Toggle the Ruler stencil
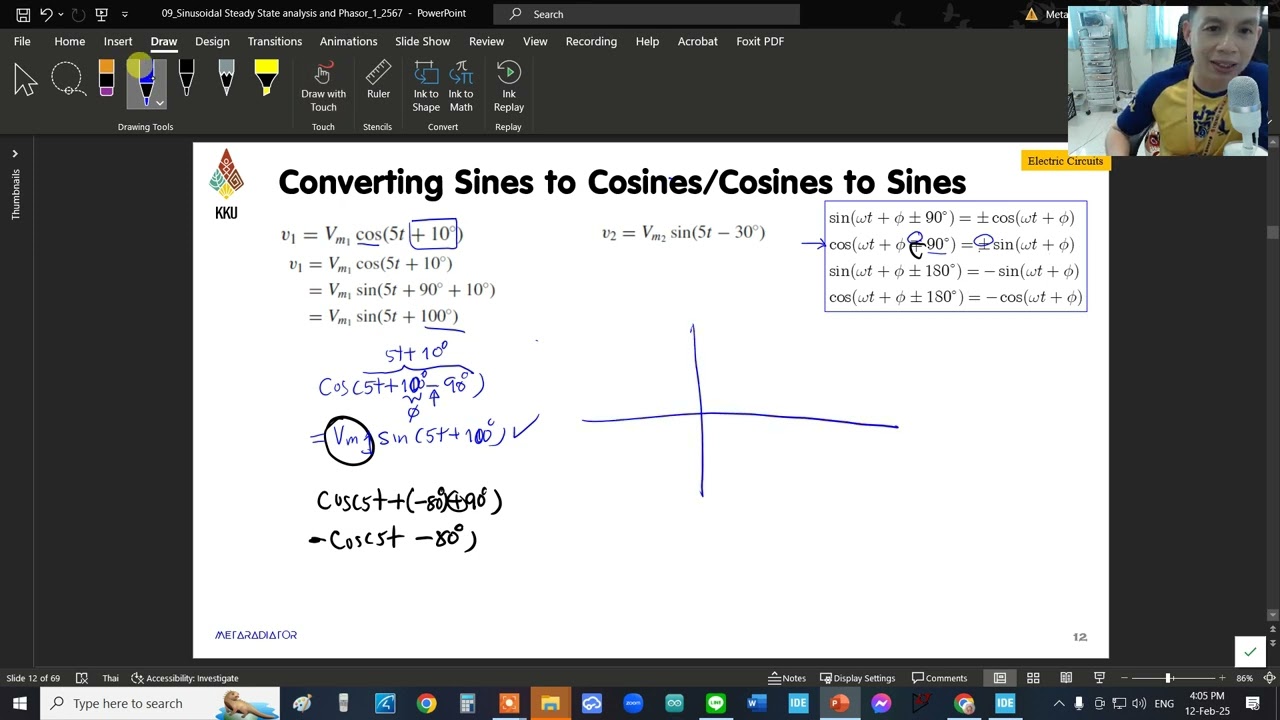The height and width of the screenshot is (720, 1280). 378,81
